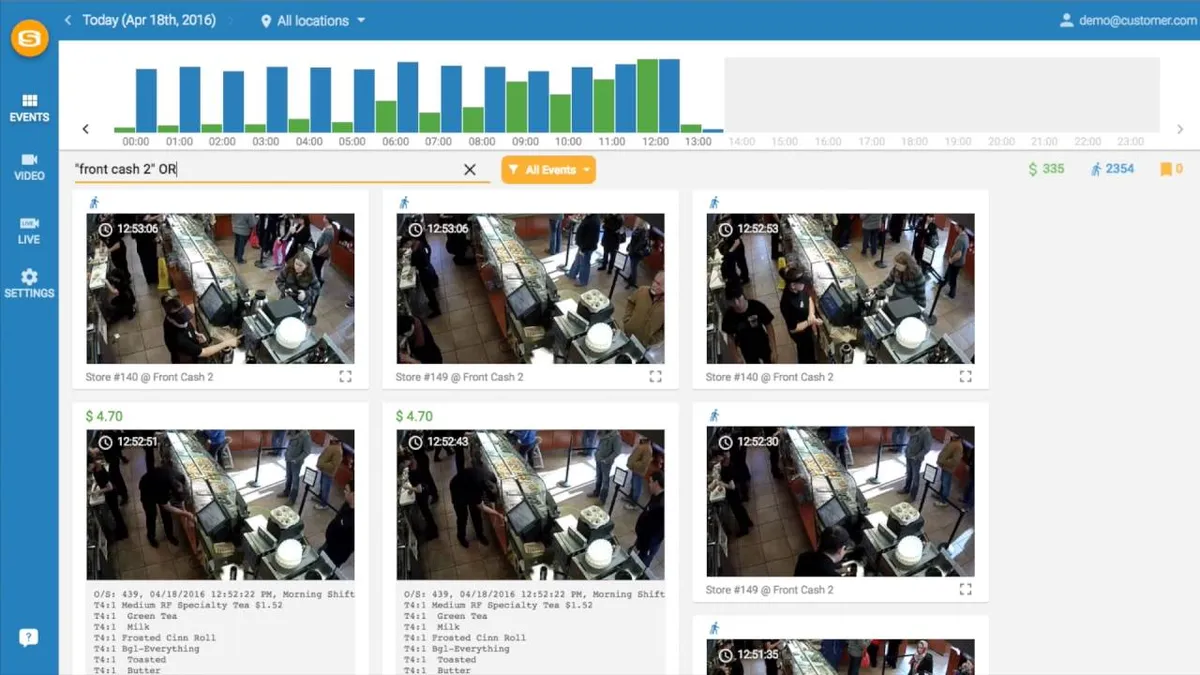Viewport: 1200px width, 675px height.
Task: Click motion icon above Store #149 12:53:06 card
Action: tap(404, 202)
